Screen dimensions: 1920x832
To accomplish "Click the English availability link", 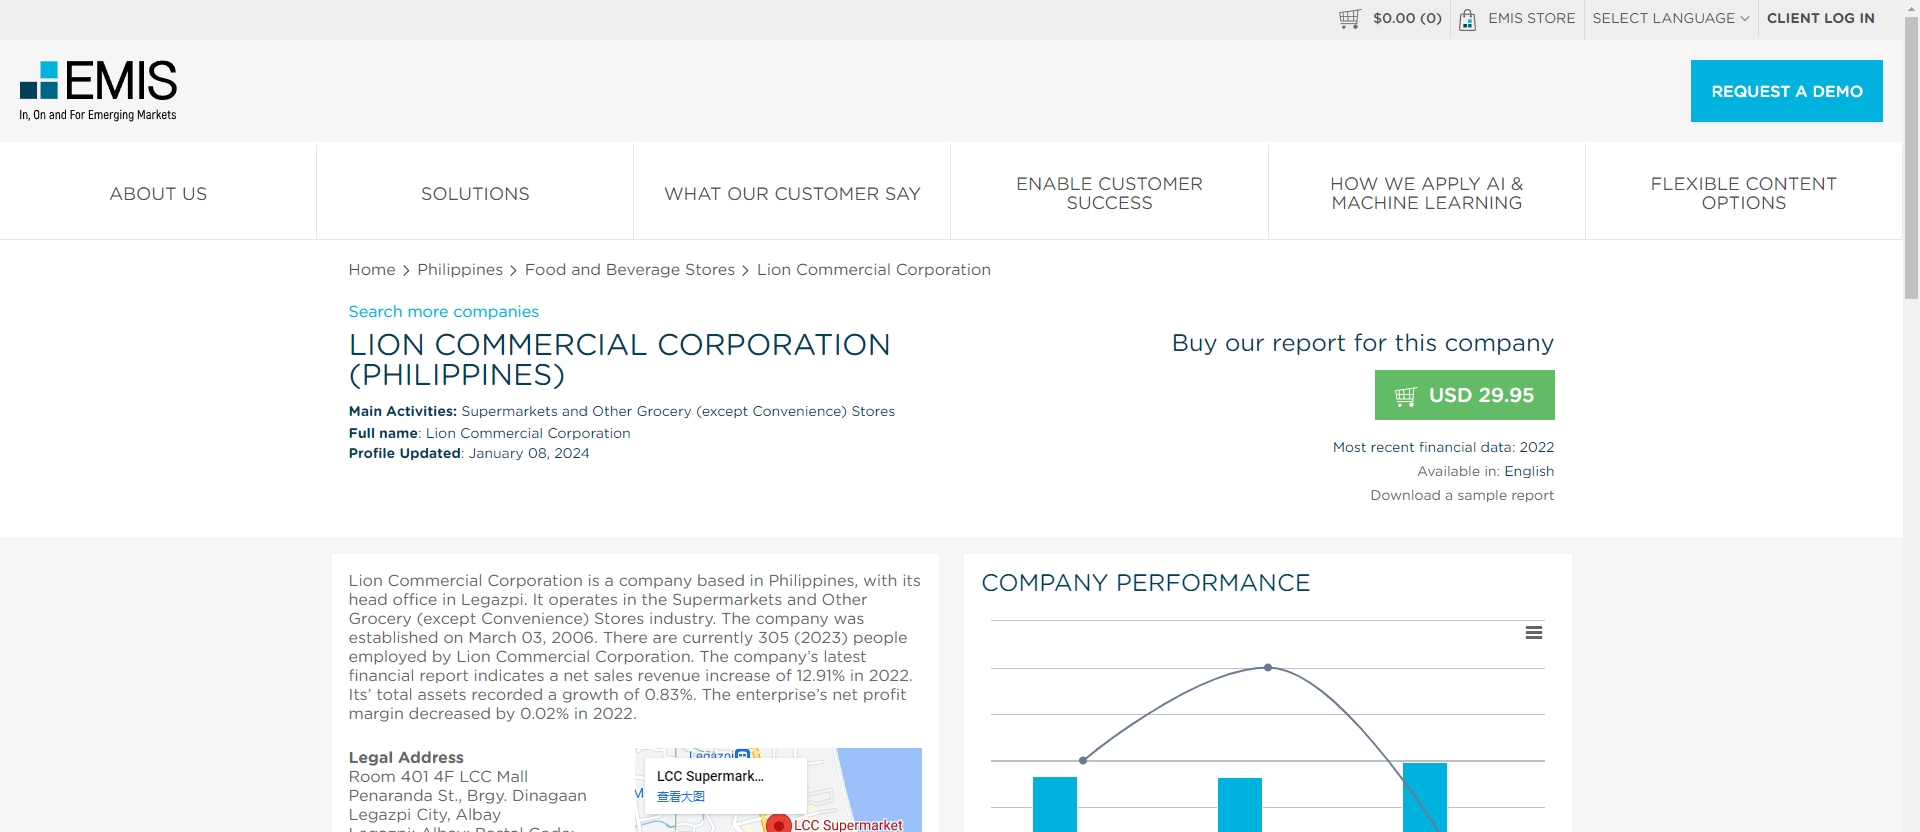I will 1529,471.
